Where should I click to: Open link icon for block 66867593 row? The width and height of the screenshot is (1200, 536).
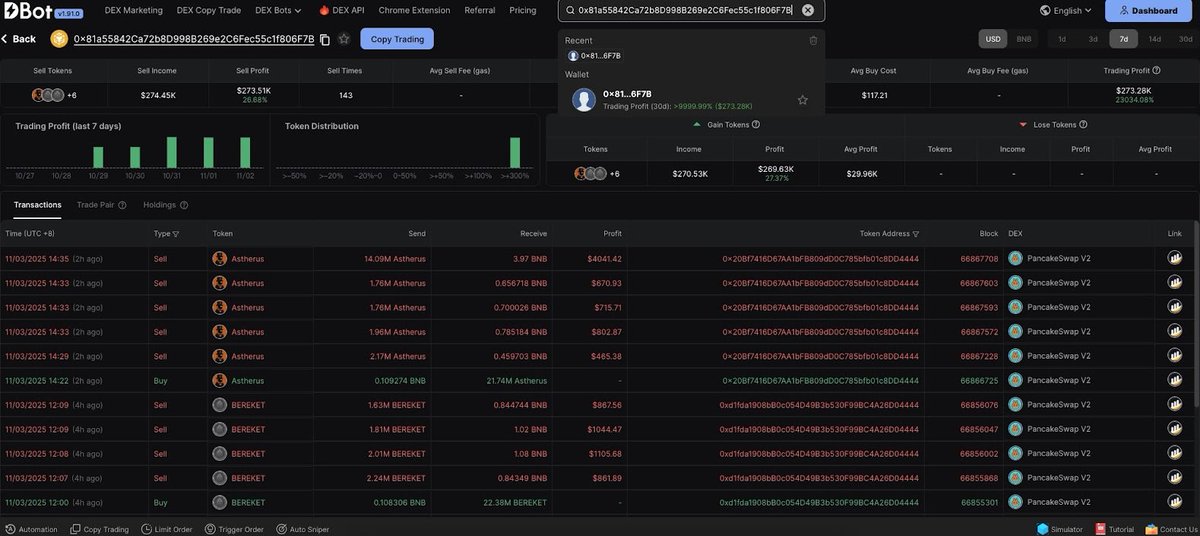[1175, 307]
